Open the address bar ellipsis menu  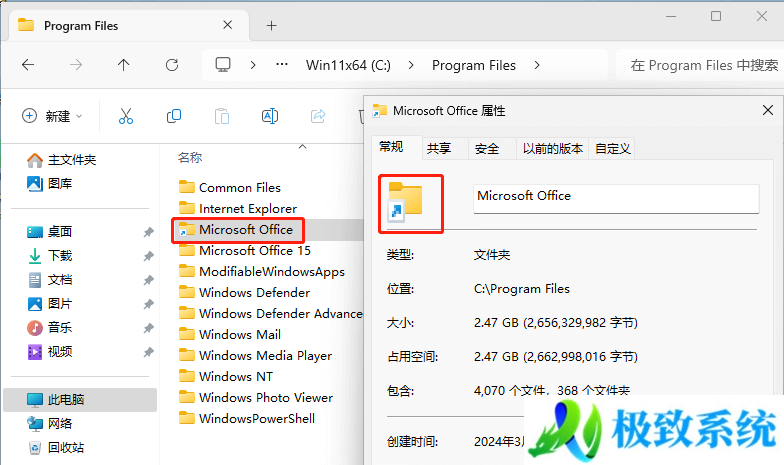(x=282, y=64)
